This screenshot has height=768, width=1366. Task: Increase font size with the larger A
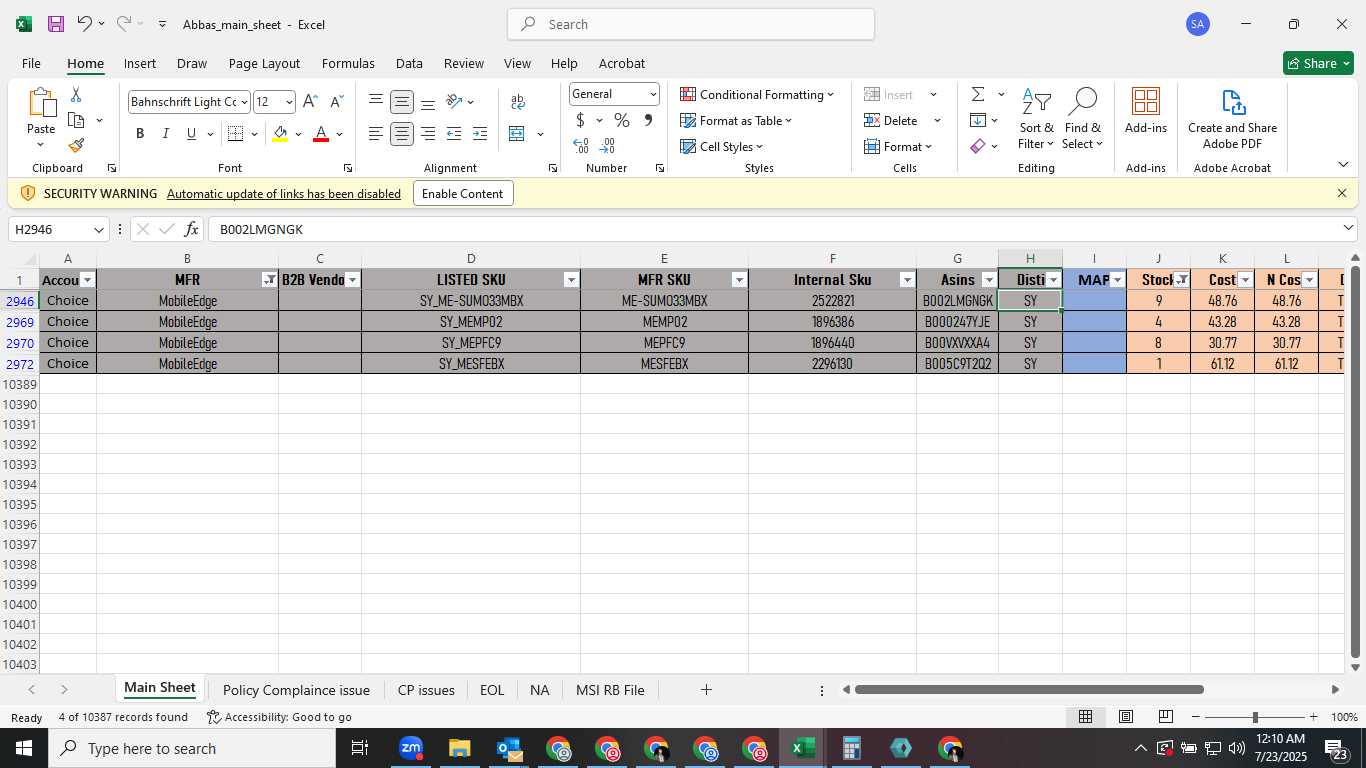pos(310,102)
